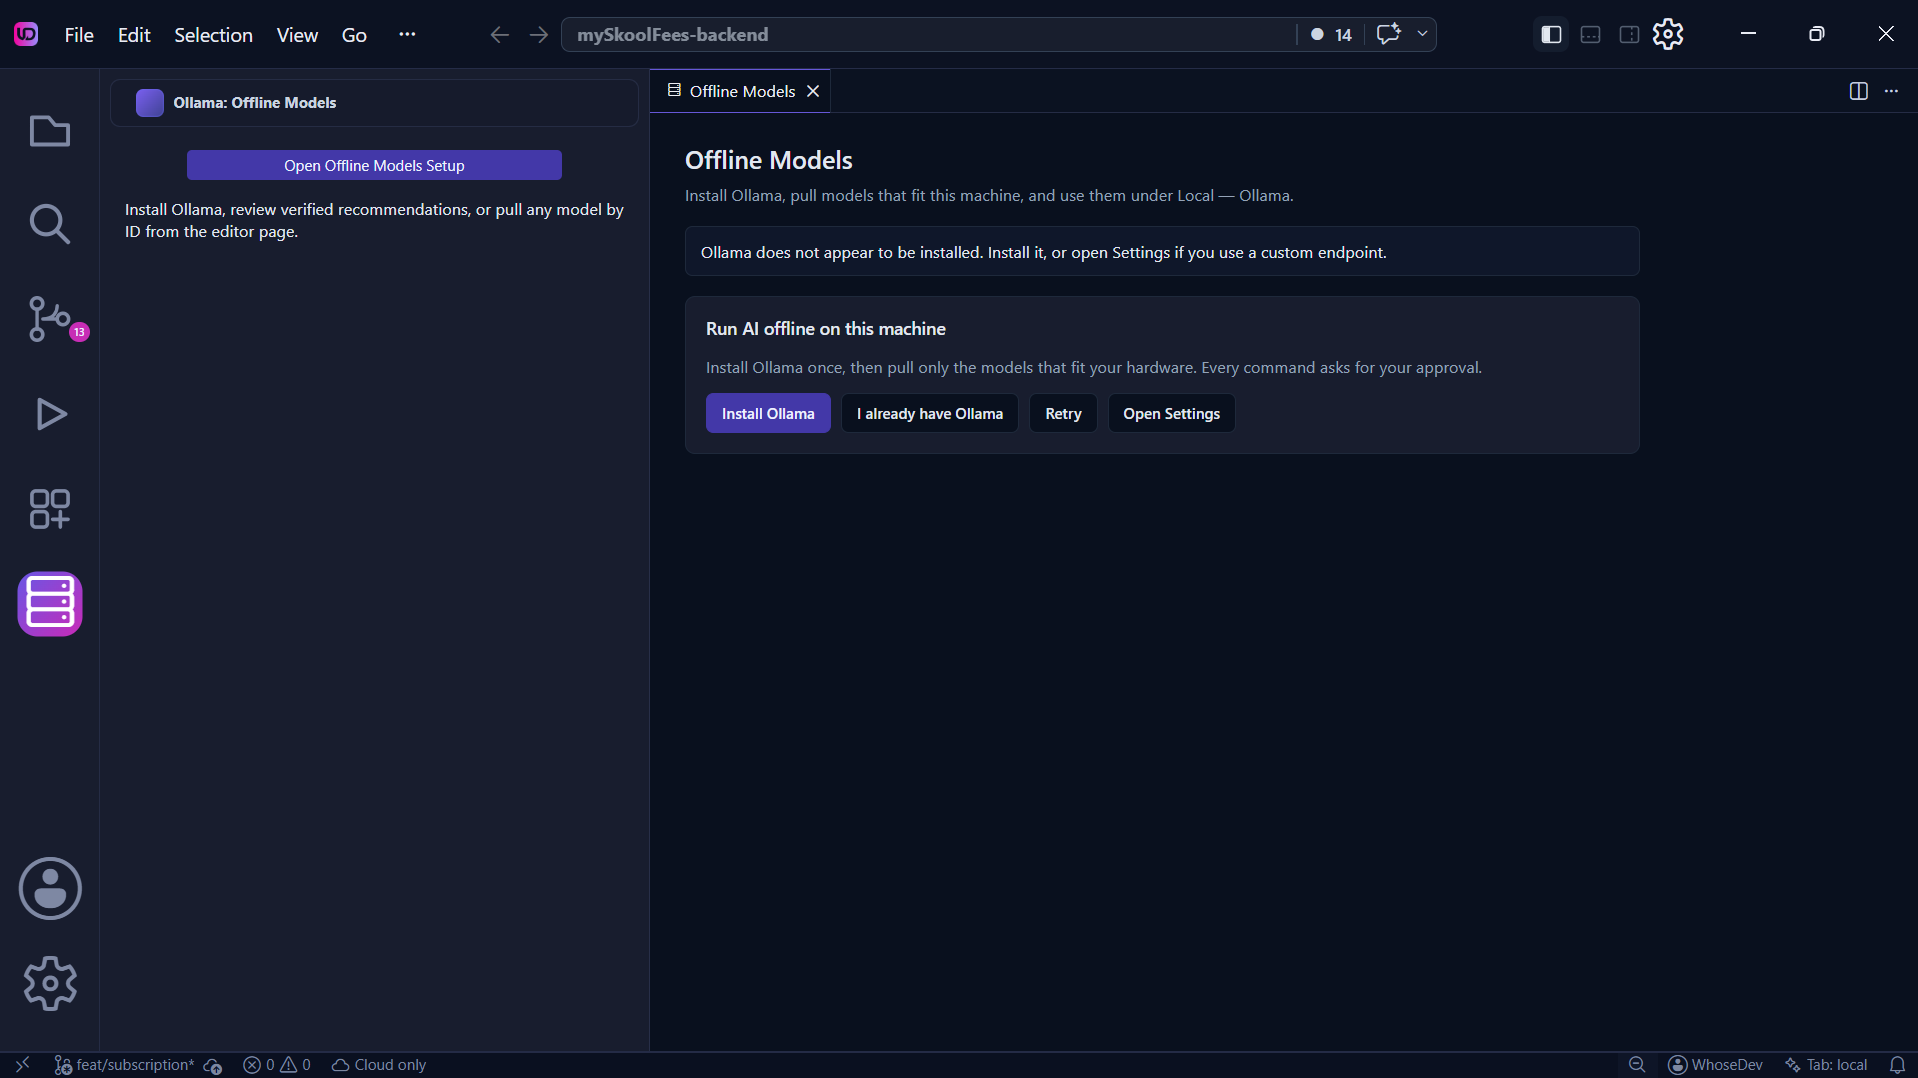Open the Selection menu
This screenshot has height=1078, width=1918.
click(213, 34)
